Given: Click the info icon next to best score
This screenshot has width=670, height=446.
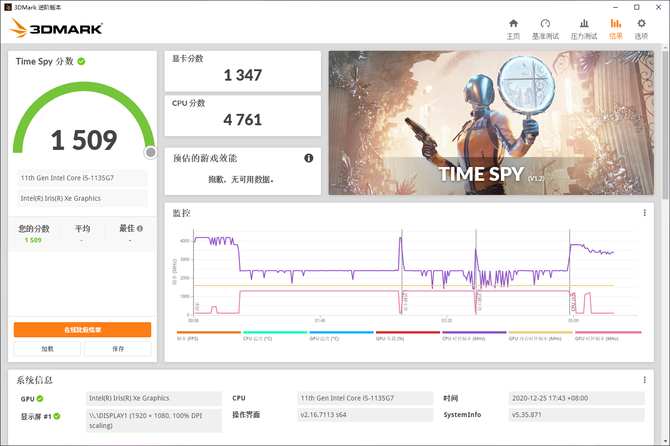Looking at the screenshot, I should click(x=138, y=228).
